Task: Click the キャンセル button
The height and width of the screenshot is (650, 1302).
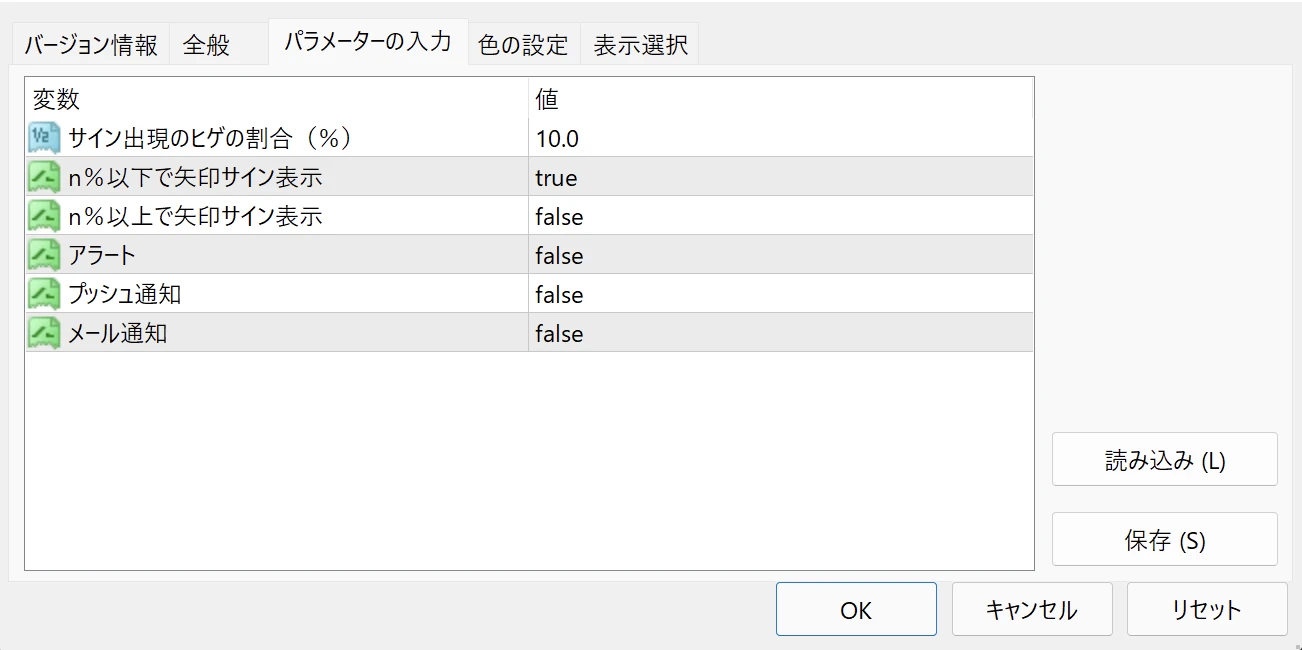Action: tap(1031, 610)
